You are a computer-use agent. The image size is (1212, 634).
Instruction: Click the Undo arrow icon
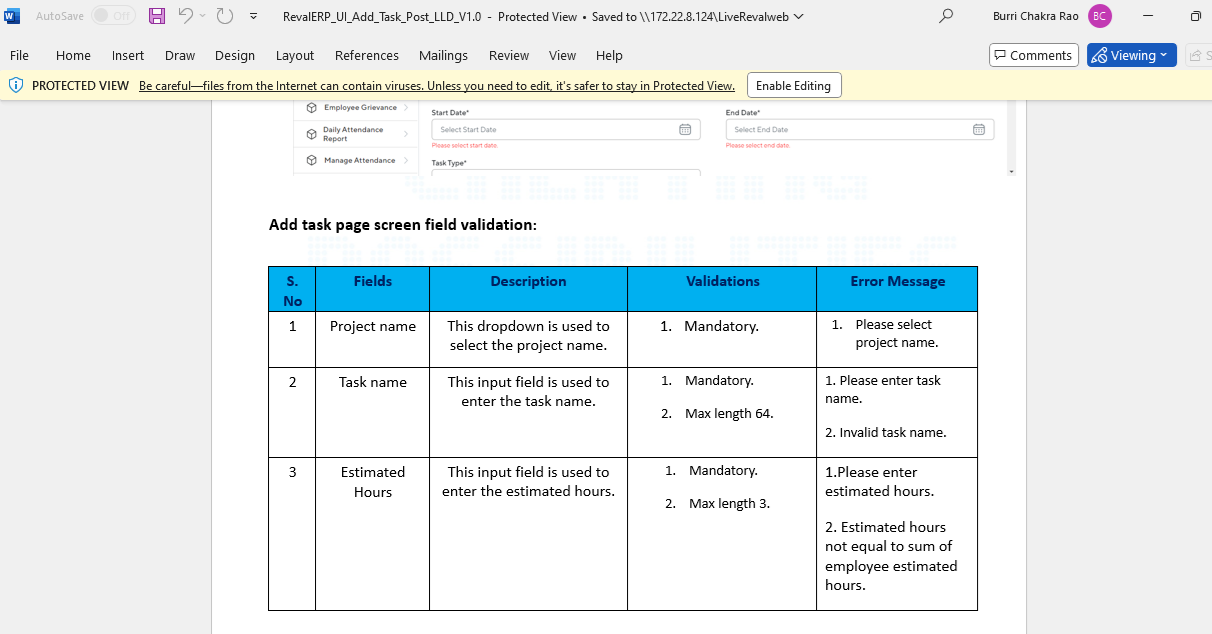185,16
